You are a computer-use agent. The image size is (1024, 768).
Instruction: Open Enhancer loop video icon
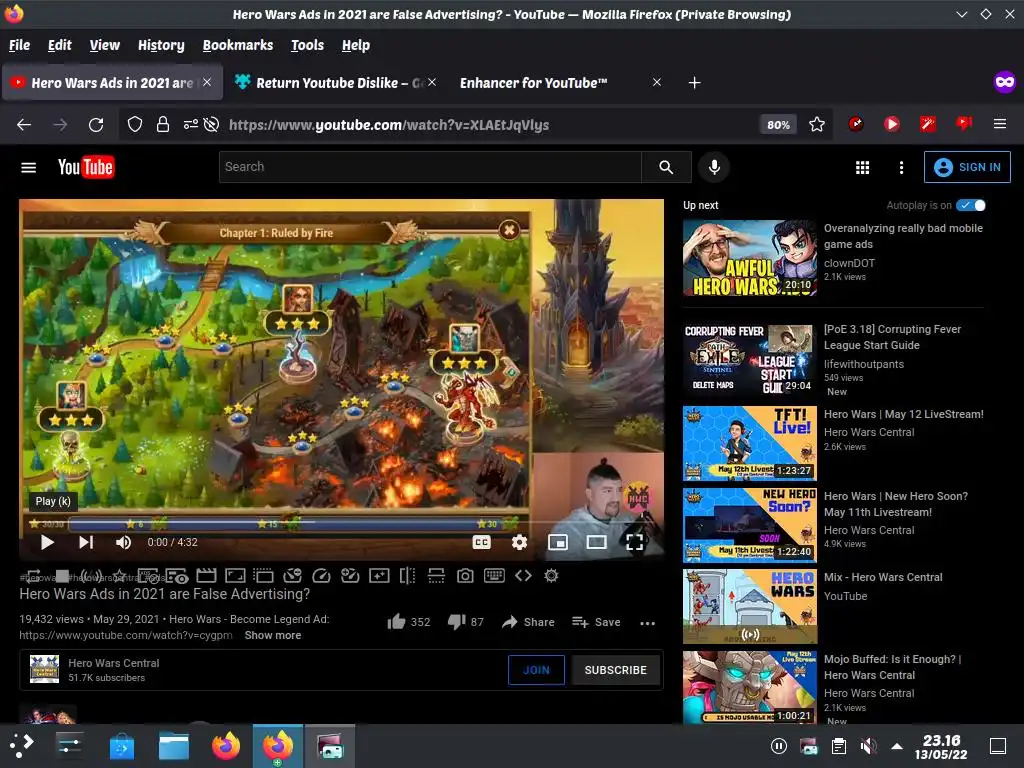click(x=32, y=576)
